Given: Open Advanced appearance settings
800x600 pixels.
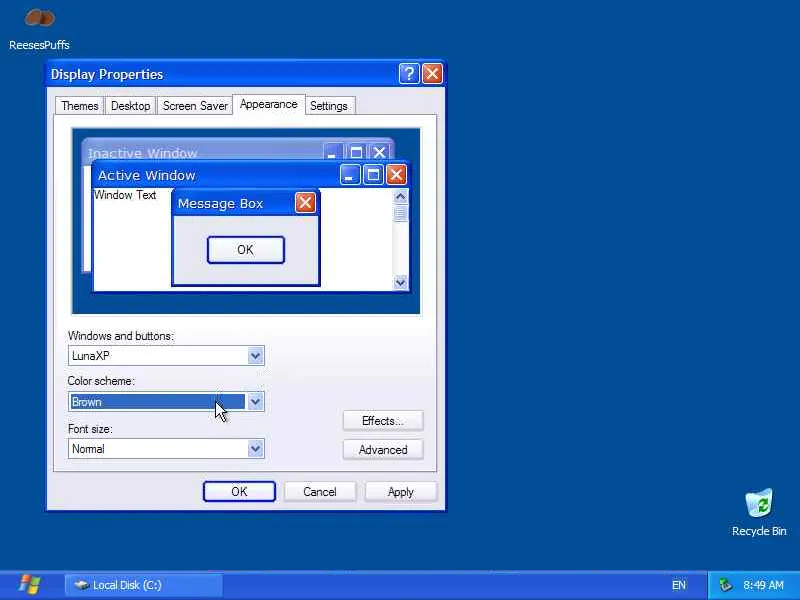Looking at the screenshot, I should click(x=383, y=449).
